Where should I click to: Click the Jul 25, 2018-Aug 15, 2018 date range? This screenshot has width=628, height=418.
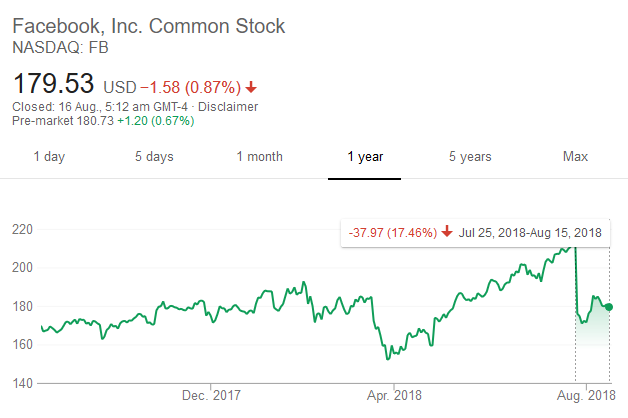point(531,233)
